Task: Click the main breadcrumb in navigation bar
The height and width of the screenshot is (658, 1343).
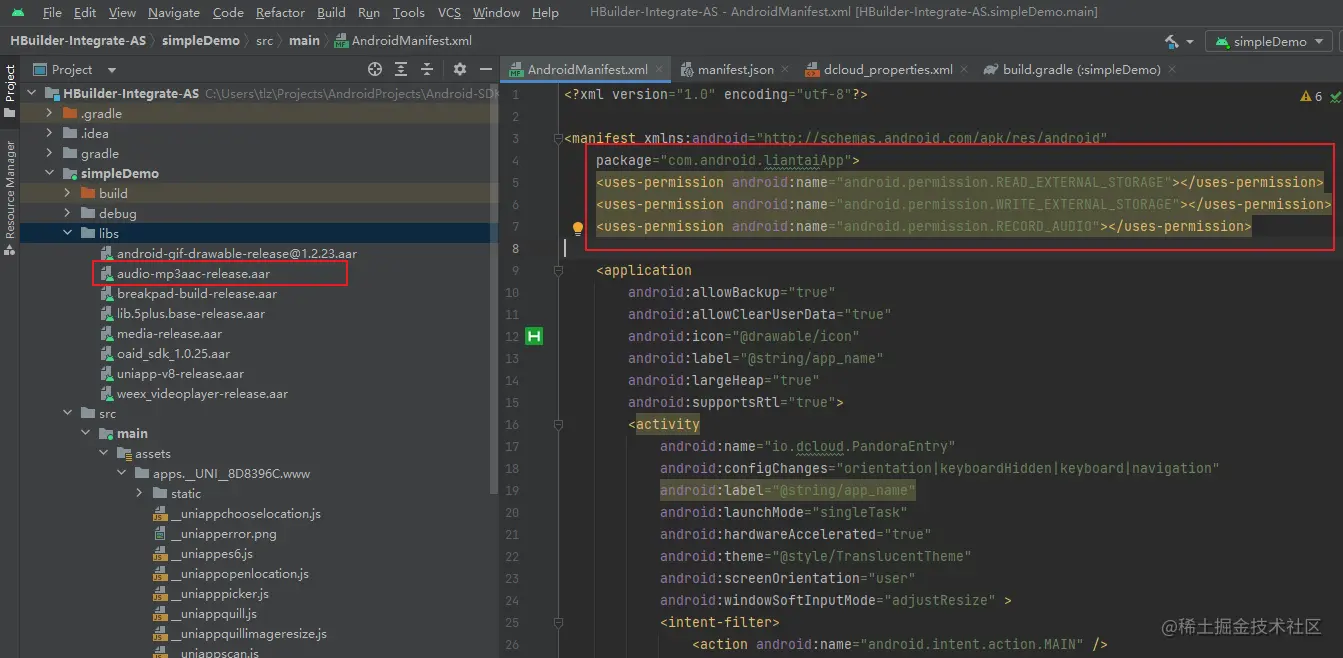Action: coord(304,41)
